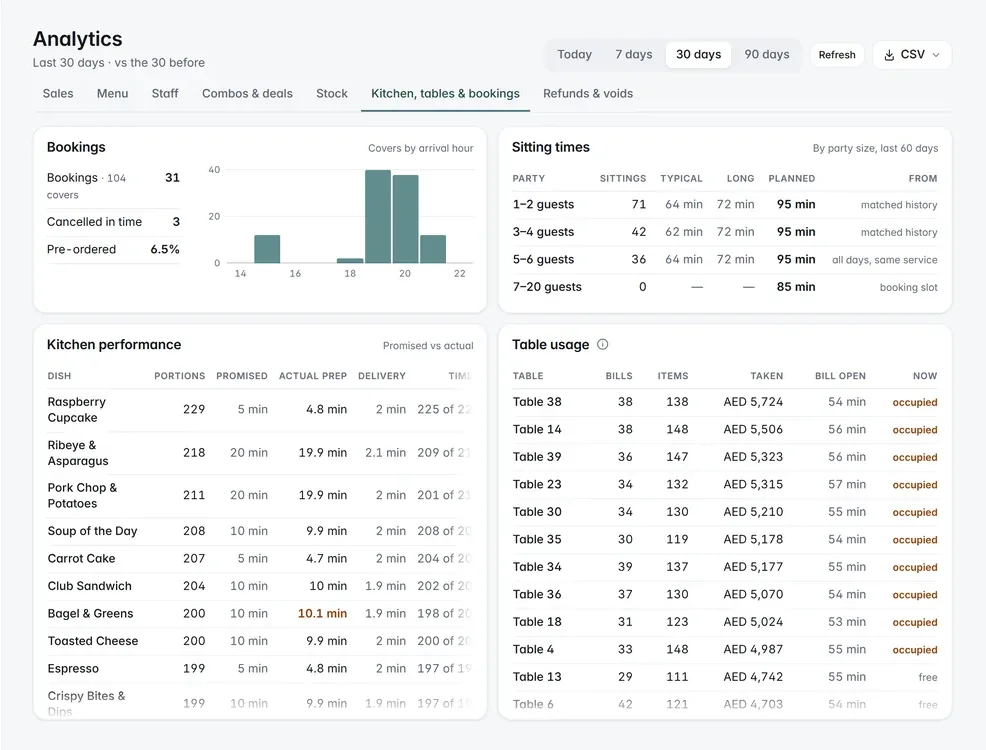
Task: Click the bar at hour 21
Action: (x=433, y=249)
